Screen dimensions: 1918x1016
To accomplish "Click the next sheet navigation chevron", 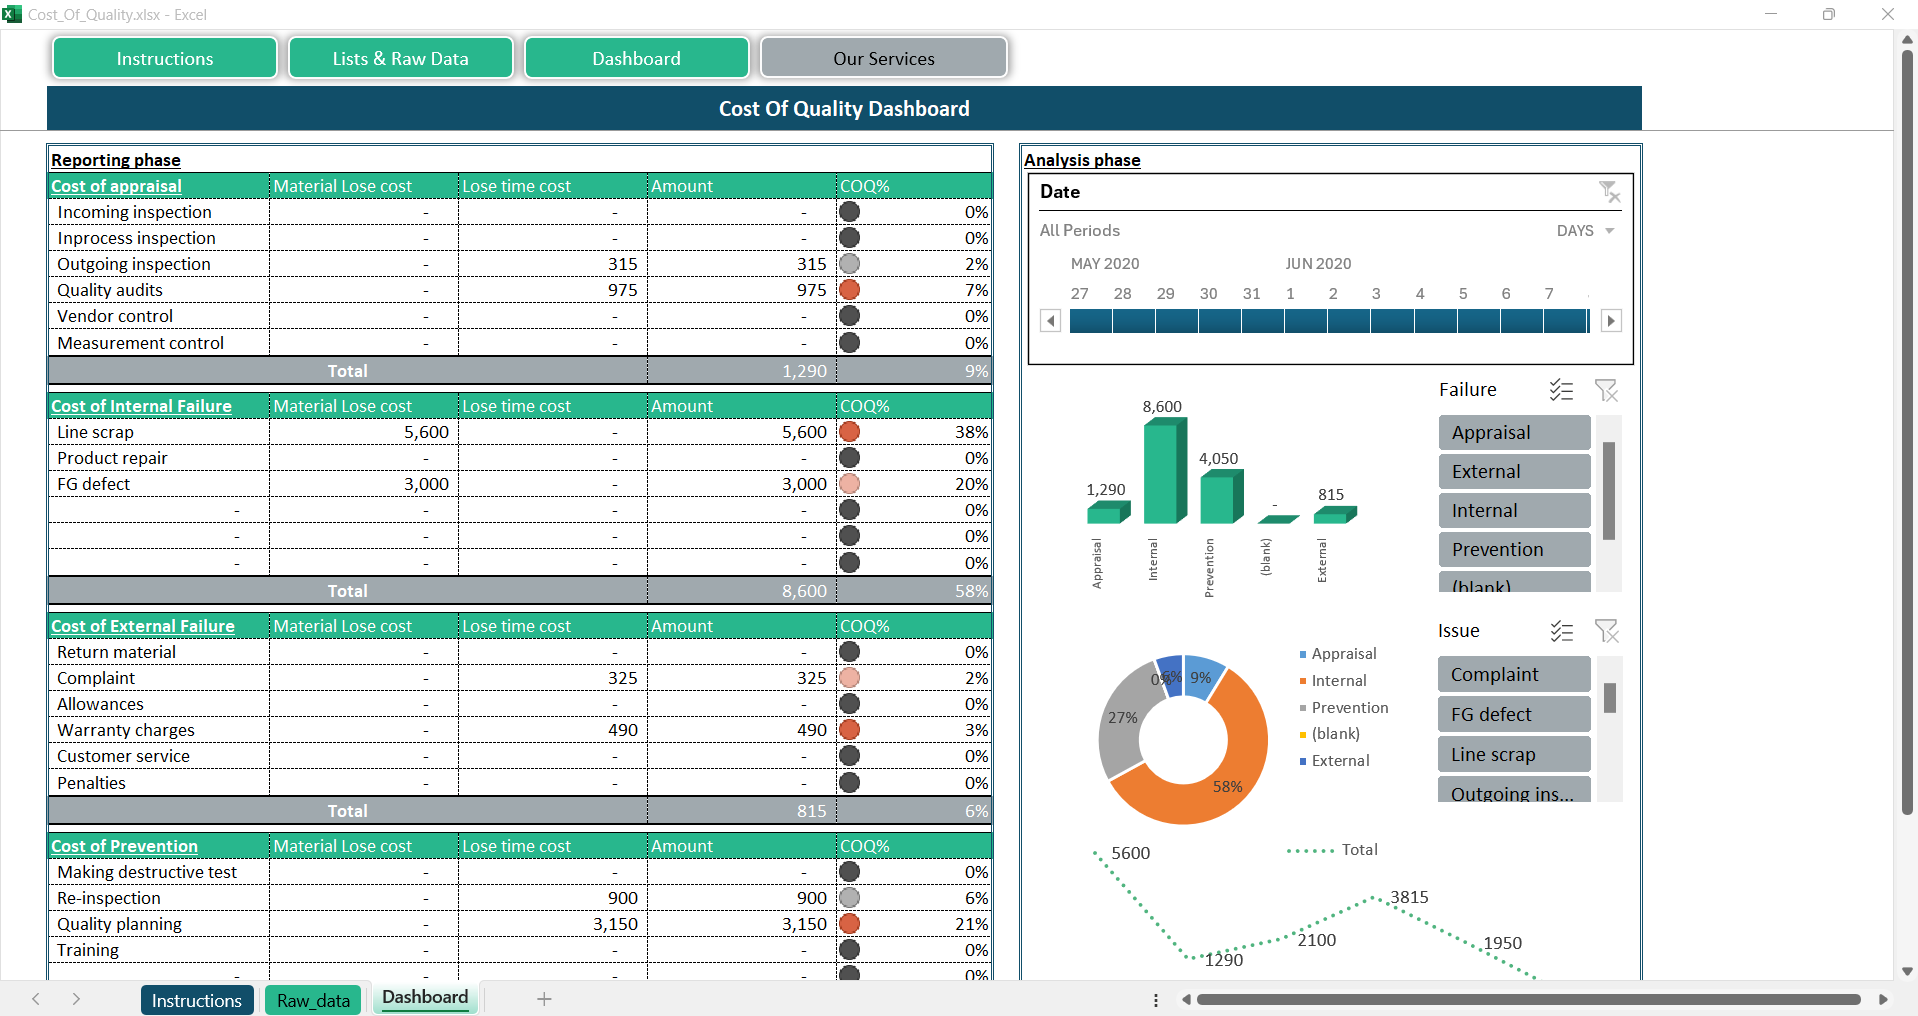I will click(x=76, y=999).
